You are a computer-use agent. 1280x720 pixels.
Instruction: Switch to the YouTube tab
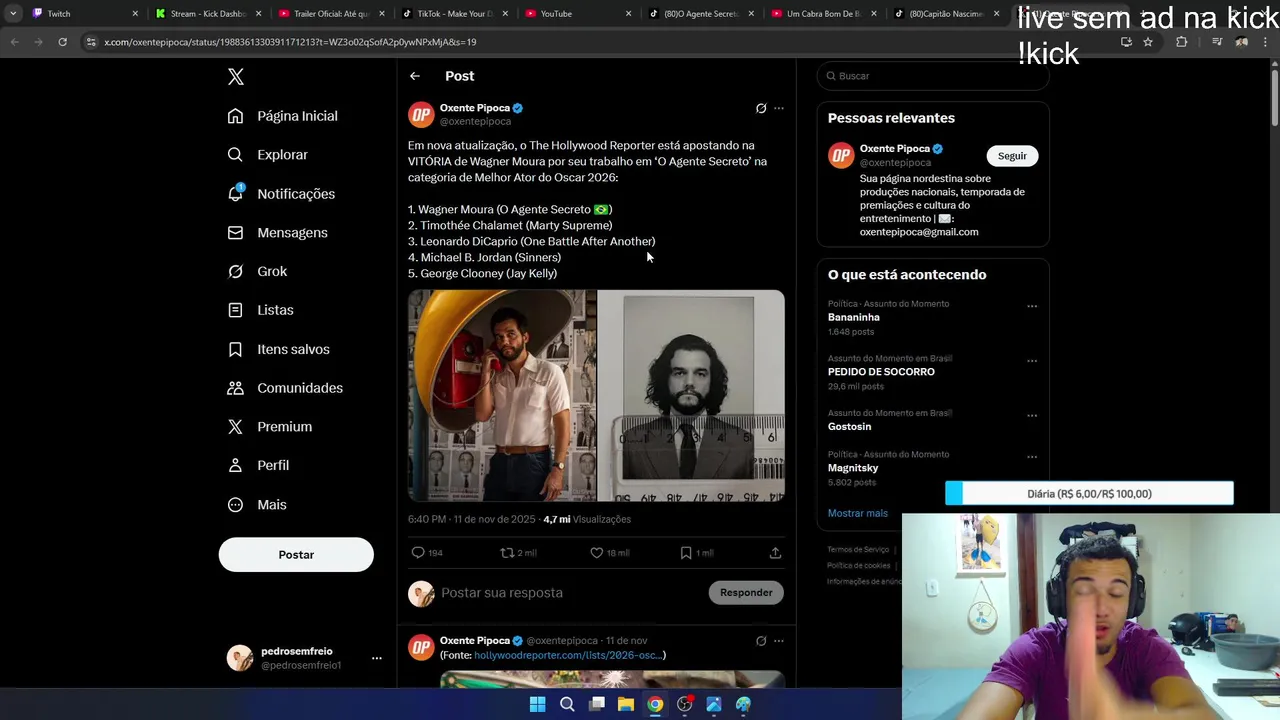pyautogui.click(x=577, y=14)
